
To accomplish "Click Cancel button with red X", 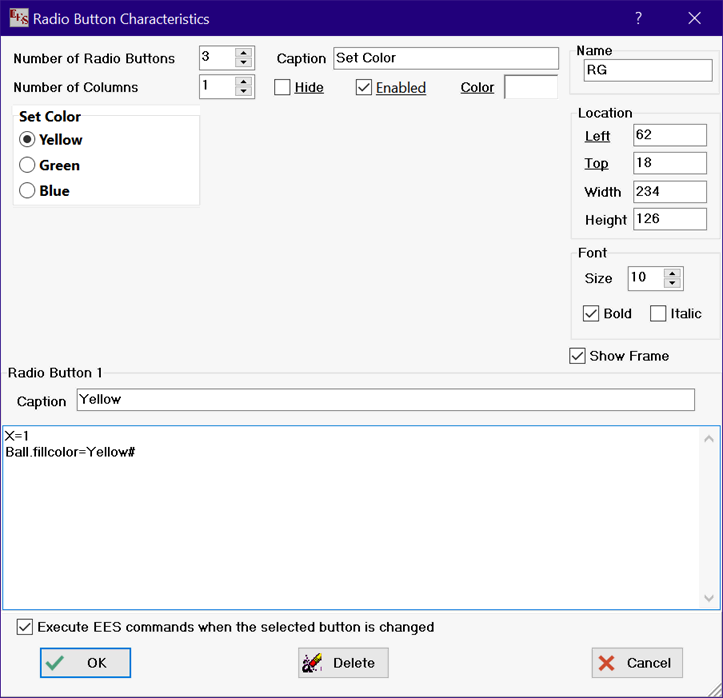I will 637,662.
